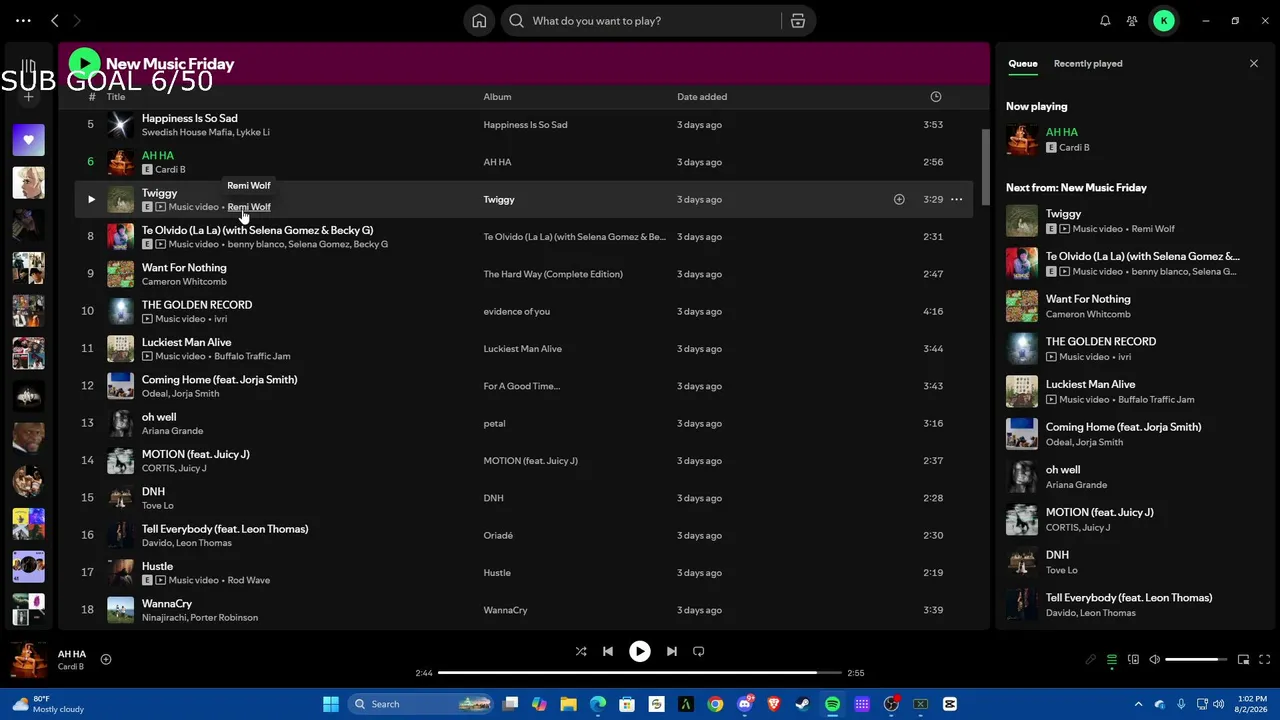Click the Twiggy thumbnail in the Queue panel
This screenshot has width=1280, height=720.
coord(1022,221)
